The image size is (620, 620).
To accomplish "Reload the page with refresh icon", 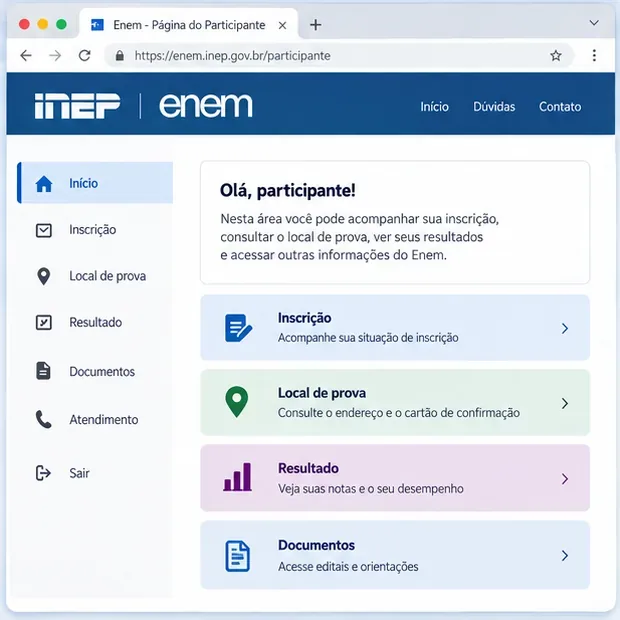I will [x=85, y=56].
